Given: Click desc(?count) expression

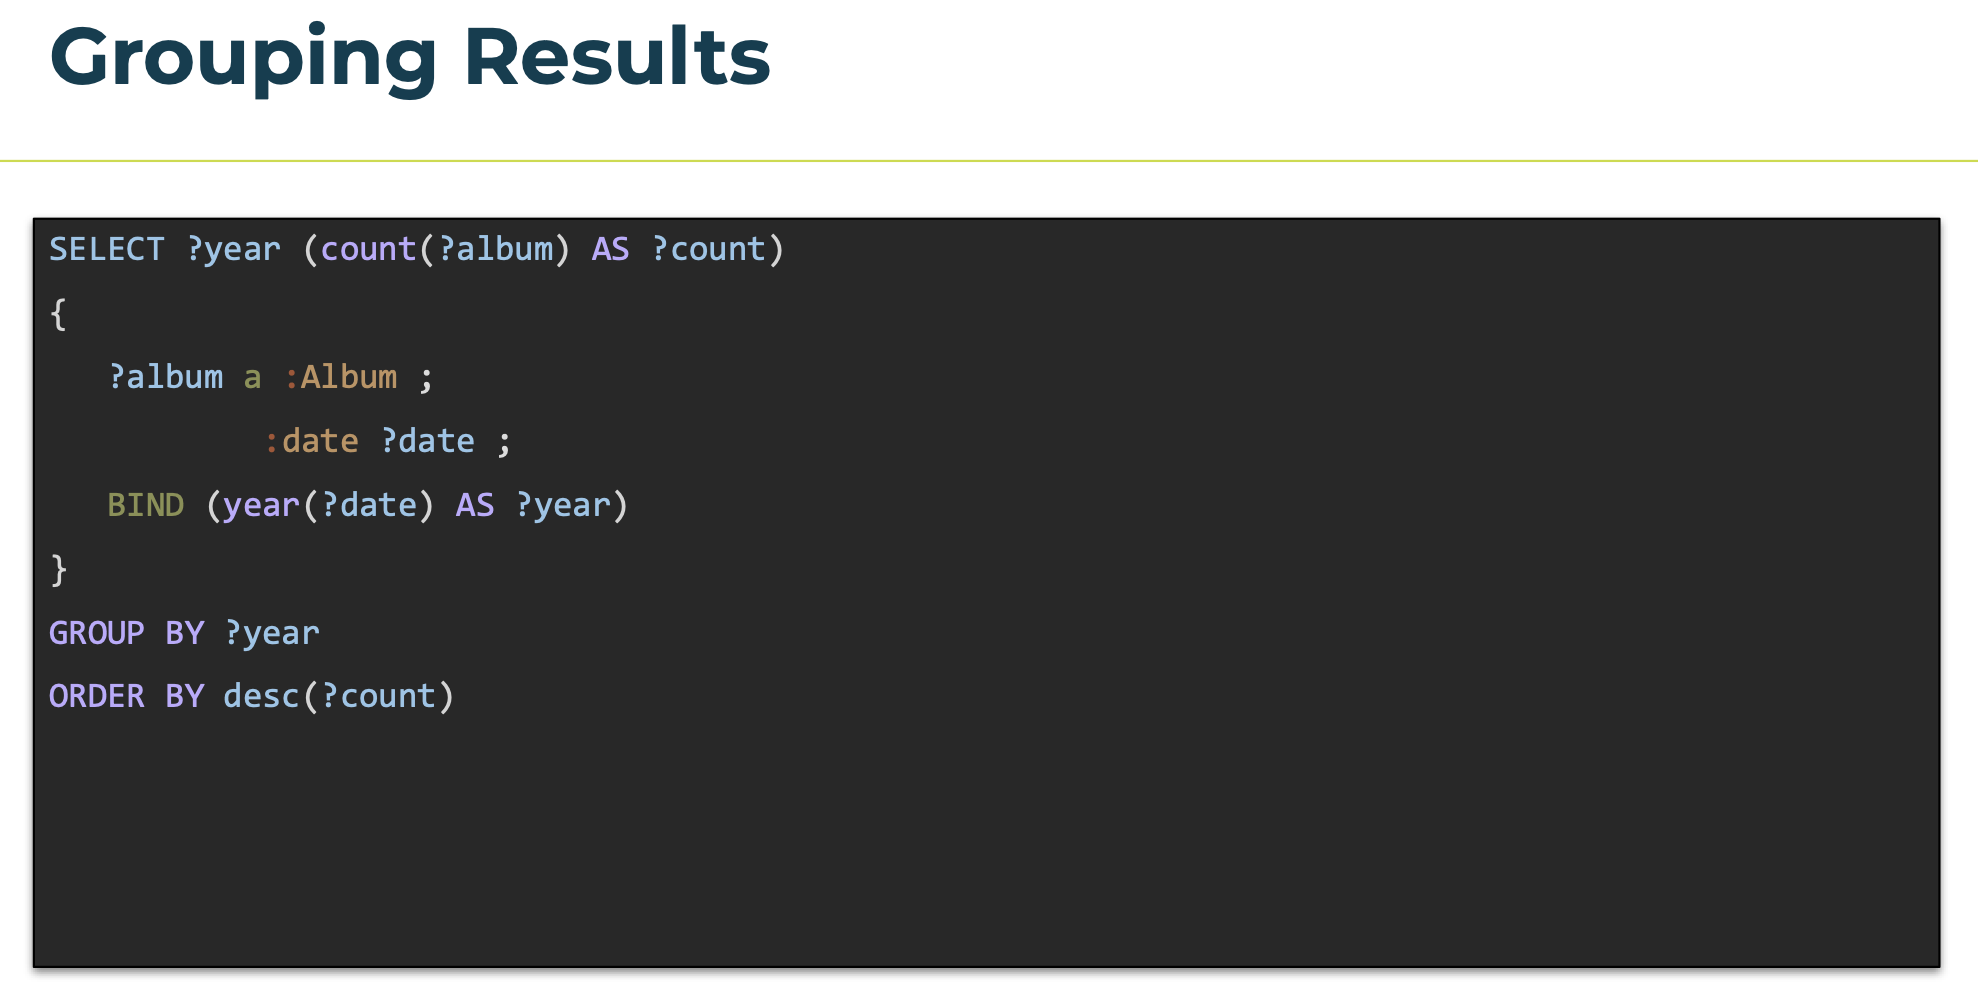Looking at the screenshot, I should [x=339, y=696].
